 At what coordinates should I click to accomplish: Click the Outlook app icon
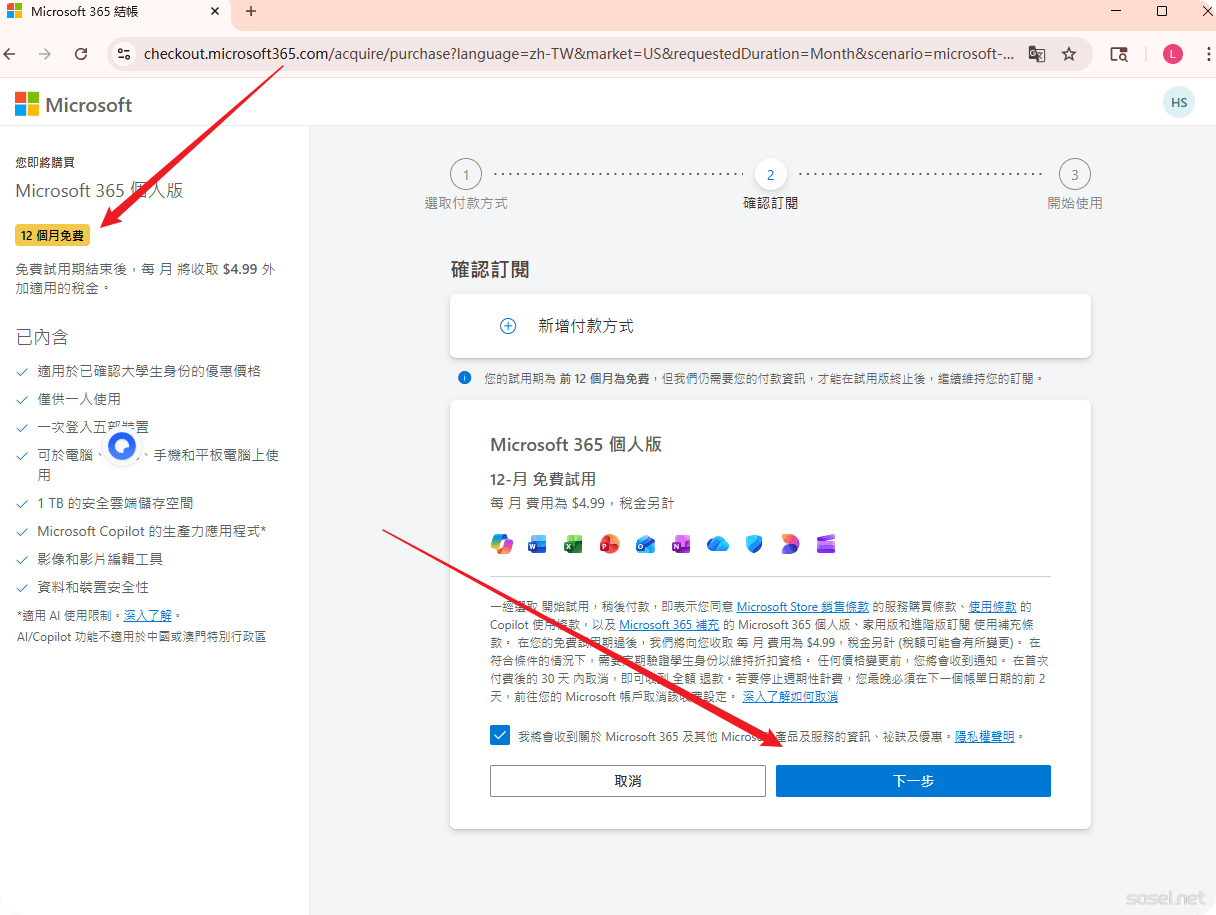[x=645, y=544]
